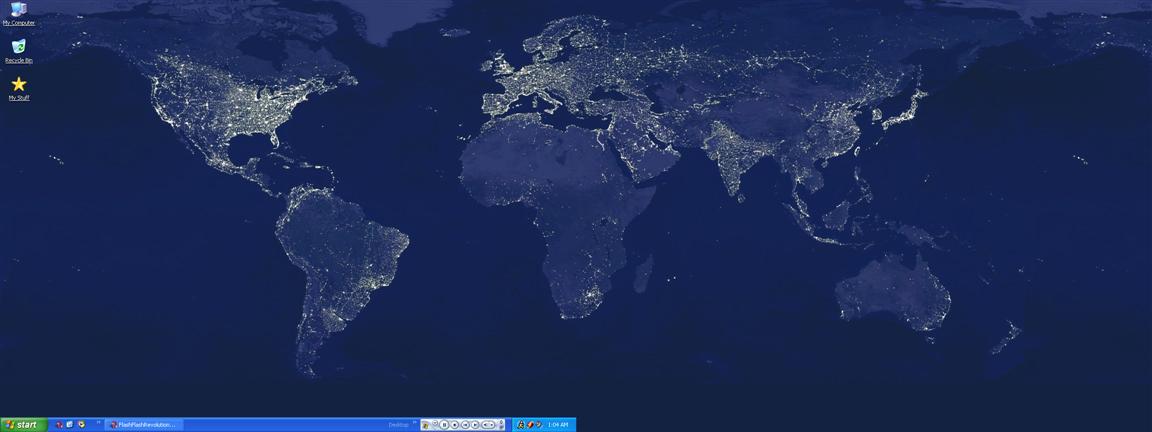The width and height of the screenshot is (1152, 432).
Task: Open the Desktop toolbar label
Action: coord(398,425)
